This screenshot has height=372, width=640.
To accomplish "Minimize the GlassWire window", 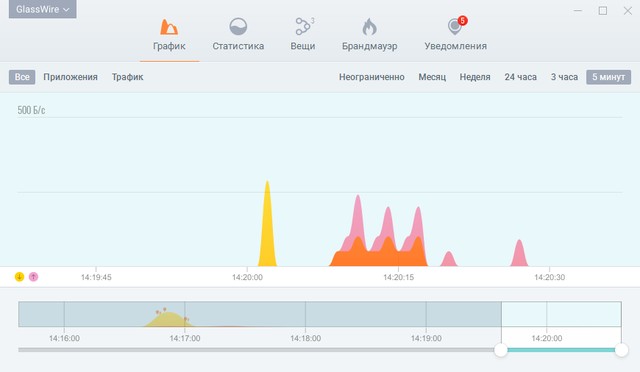I will (578, 10).
